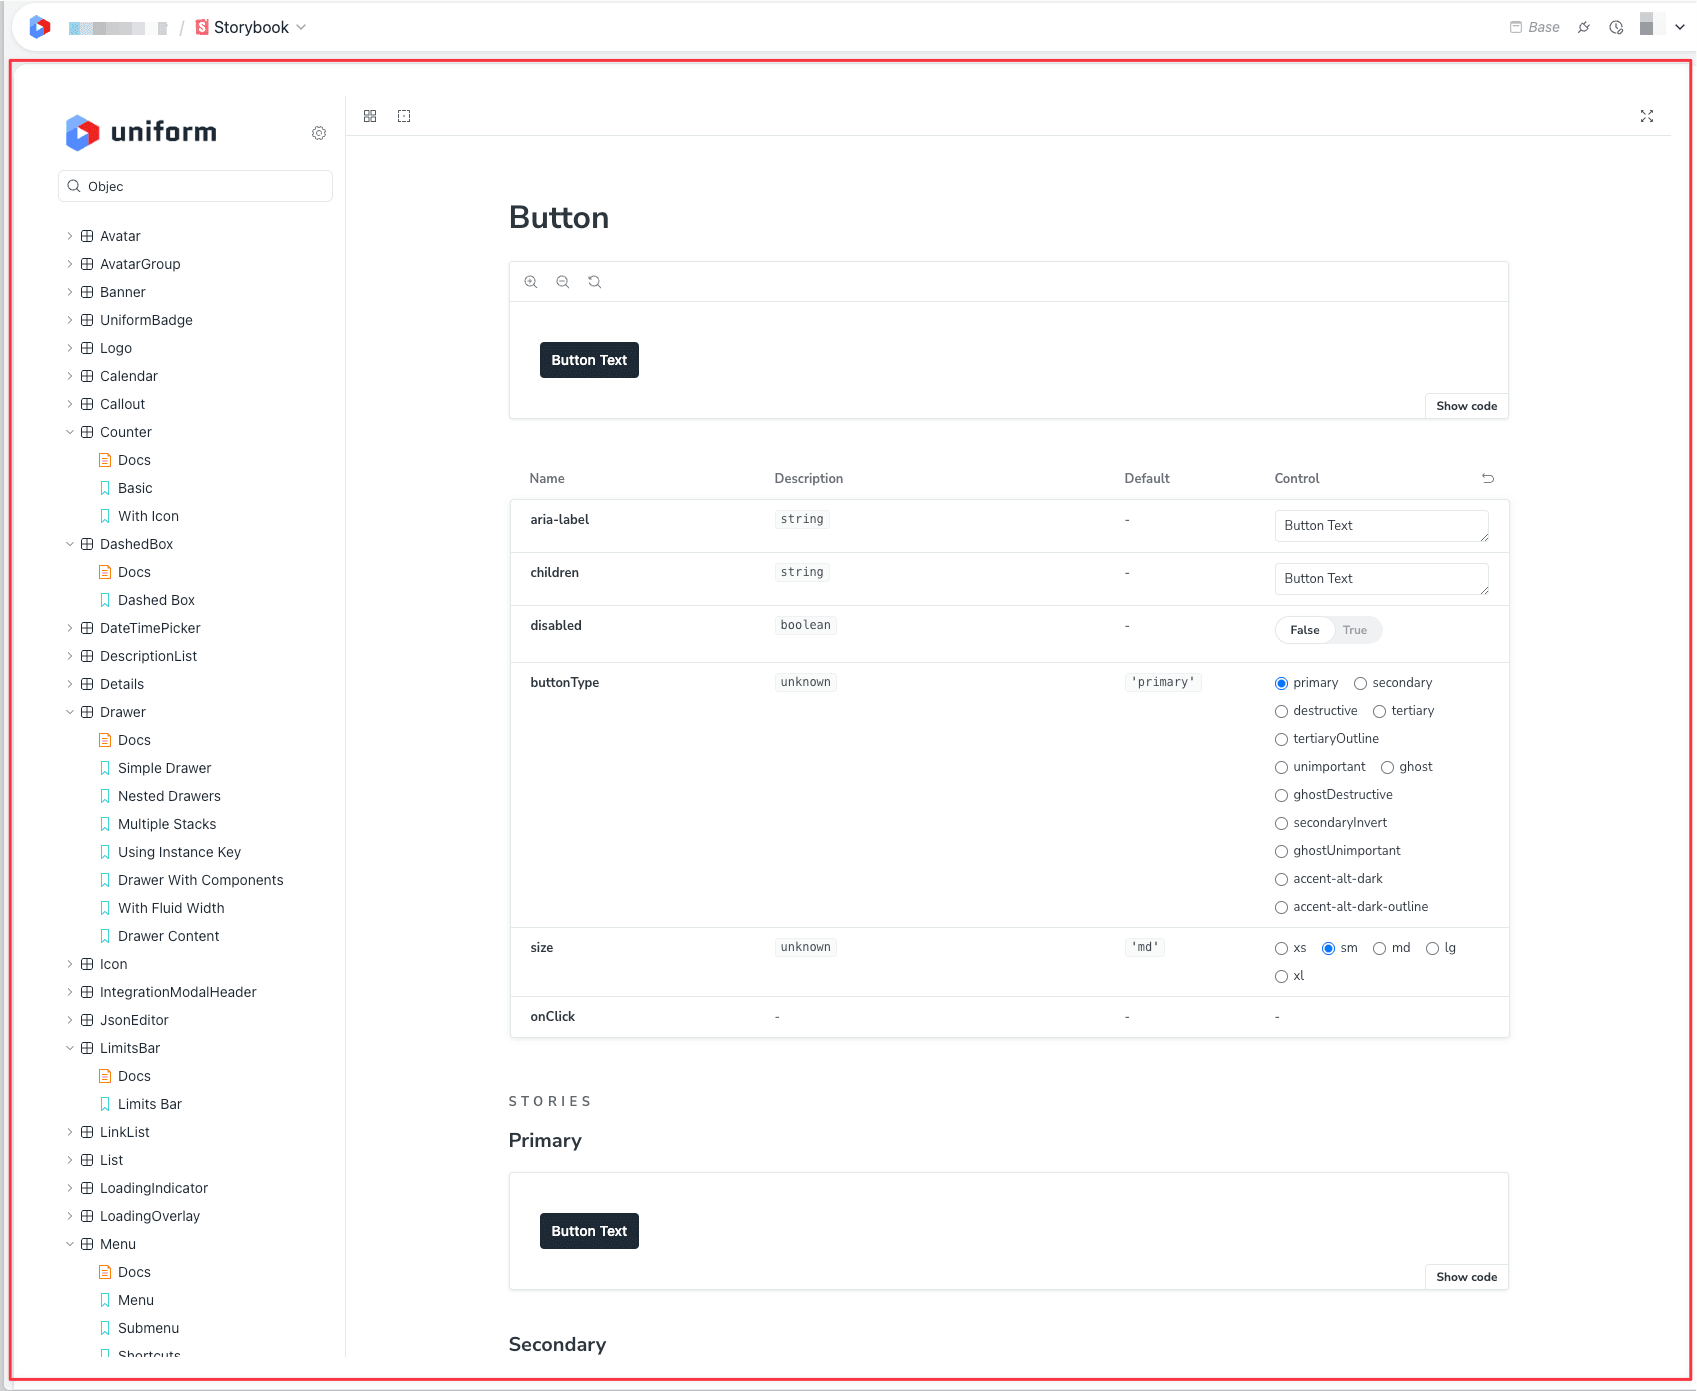The width and height of the screenshot is (1697, 1391).
Task: Expand the DateTimePicker tree node
Action: pos(70,628)
